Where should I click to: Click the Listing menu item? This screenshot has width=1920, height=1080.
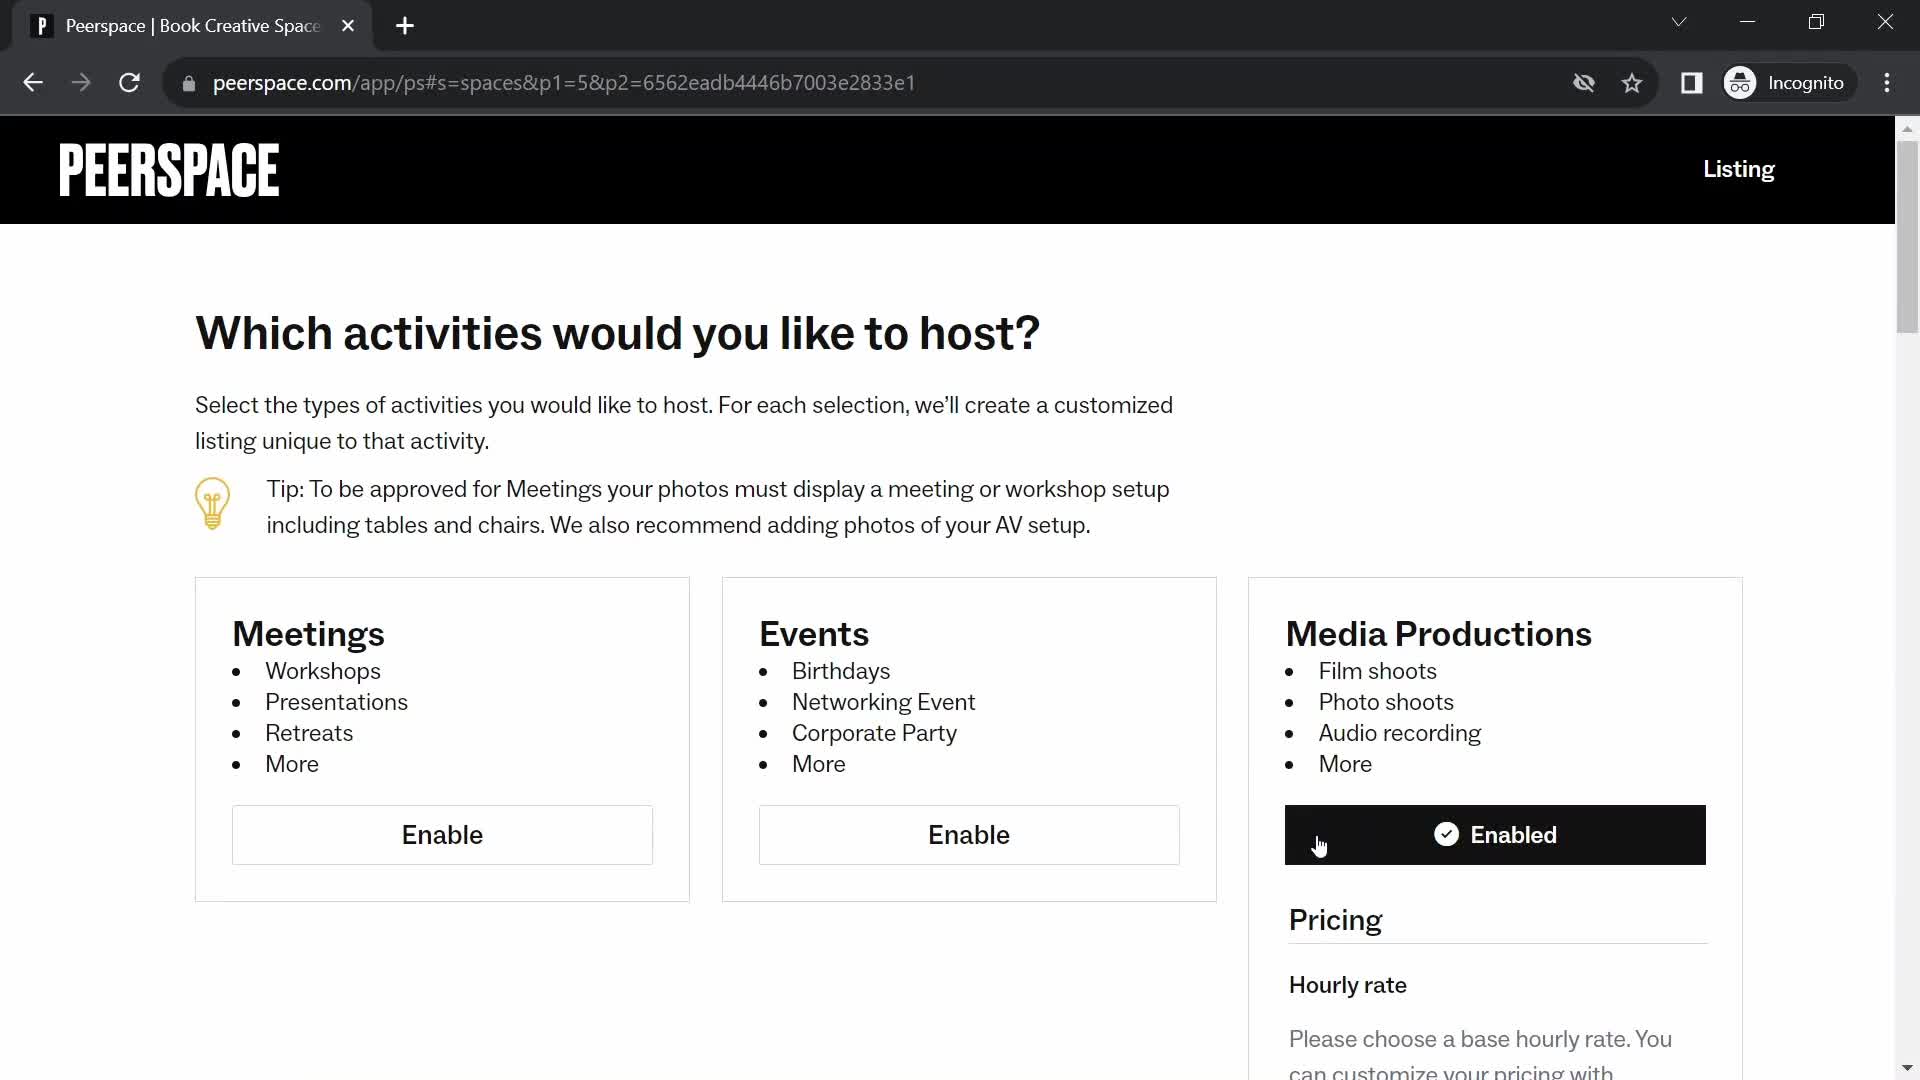point(1738,169)
